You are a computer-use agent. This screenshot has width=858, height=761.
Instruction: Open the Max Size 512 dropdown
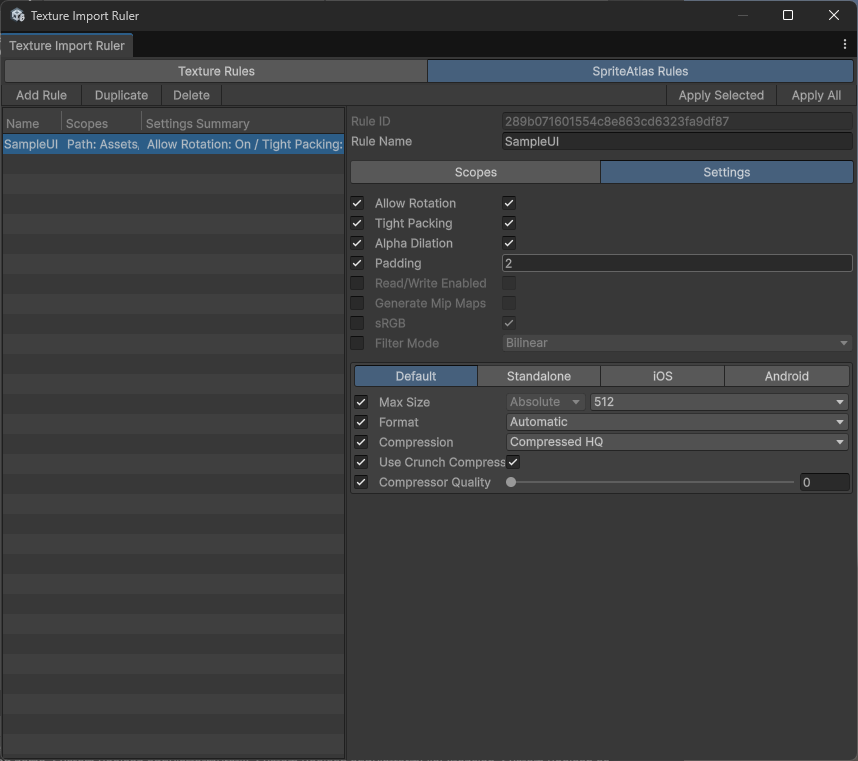point(719,402)
